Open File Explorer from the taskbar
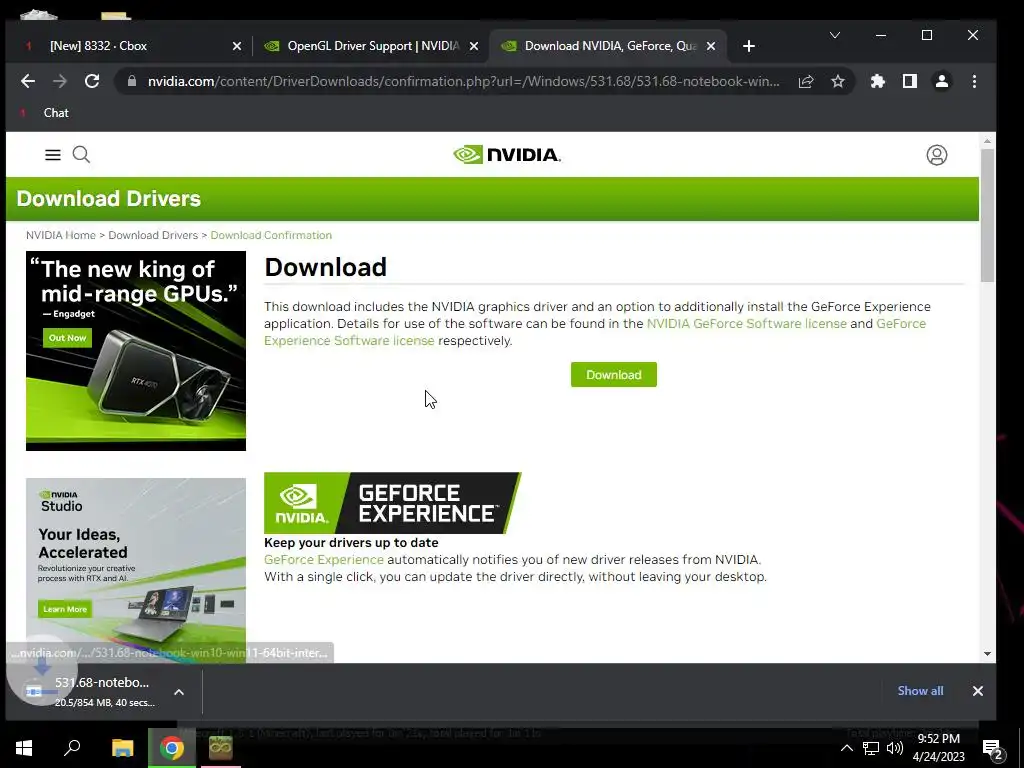Viewport: 1024px width, 768px height. (x=122, y=748)
